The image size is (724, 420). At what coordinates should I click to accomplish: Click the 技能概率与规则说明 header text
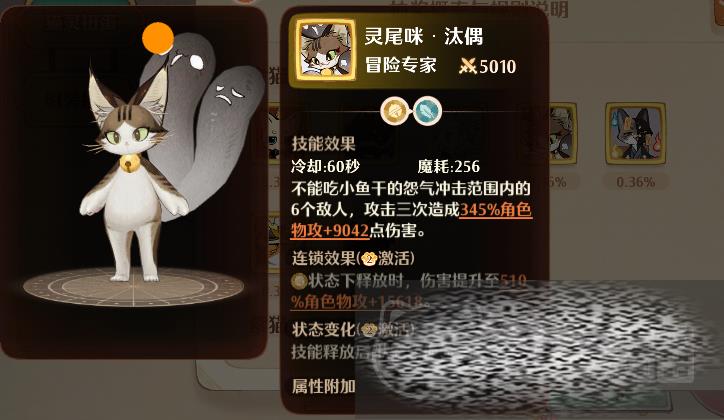(479, 8)
